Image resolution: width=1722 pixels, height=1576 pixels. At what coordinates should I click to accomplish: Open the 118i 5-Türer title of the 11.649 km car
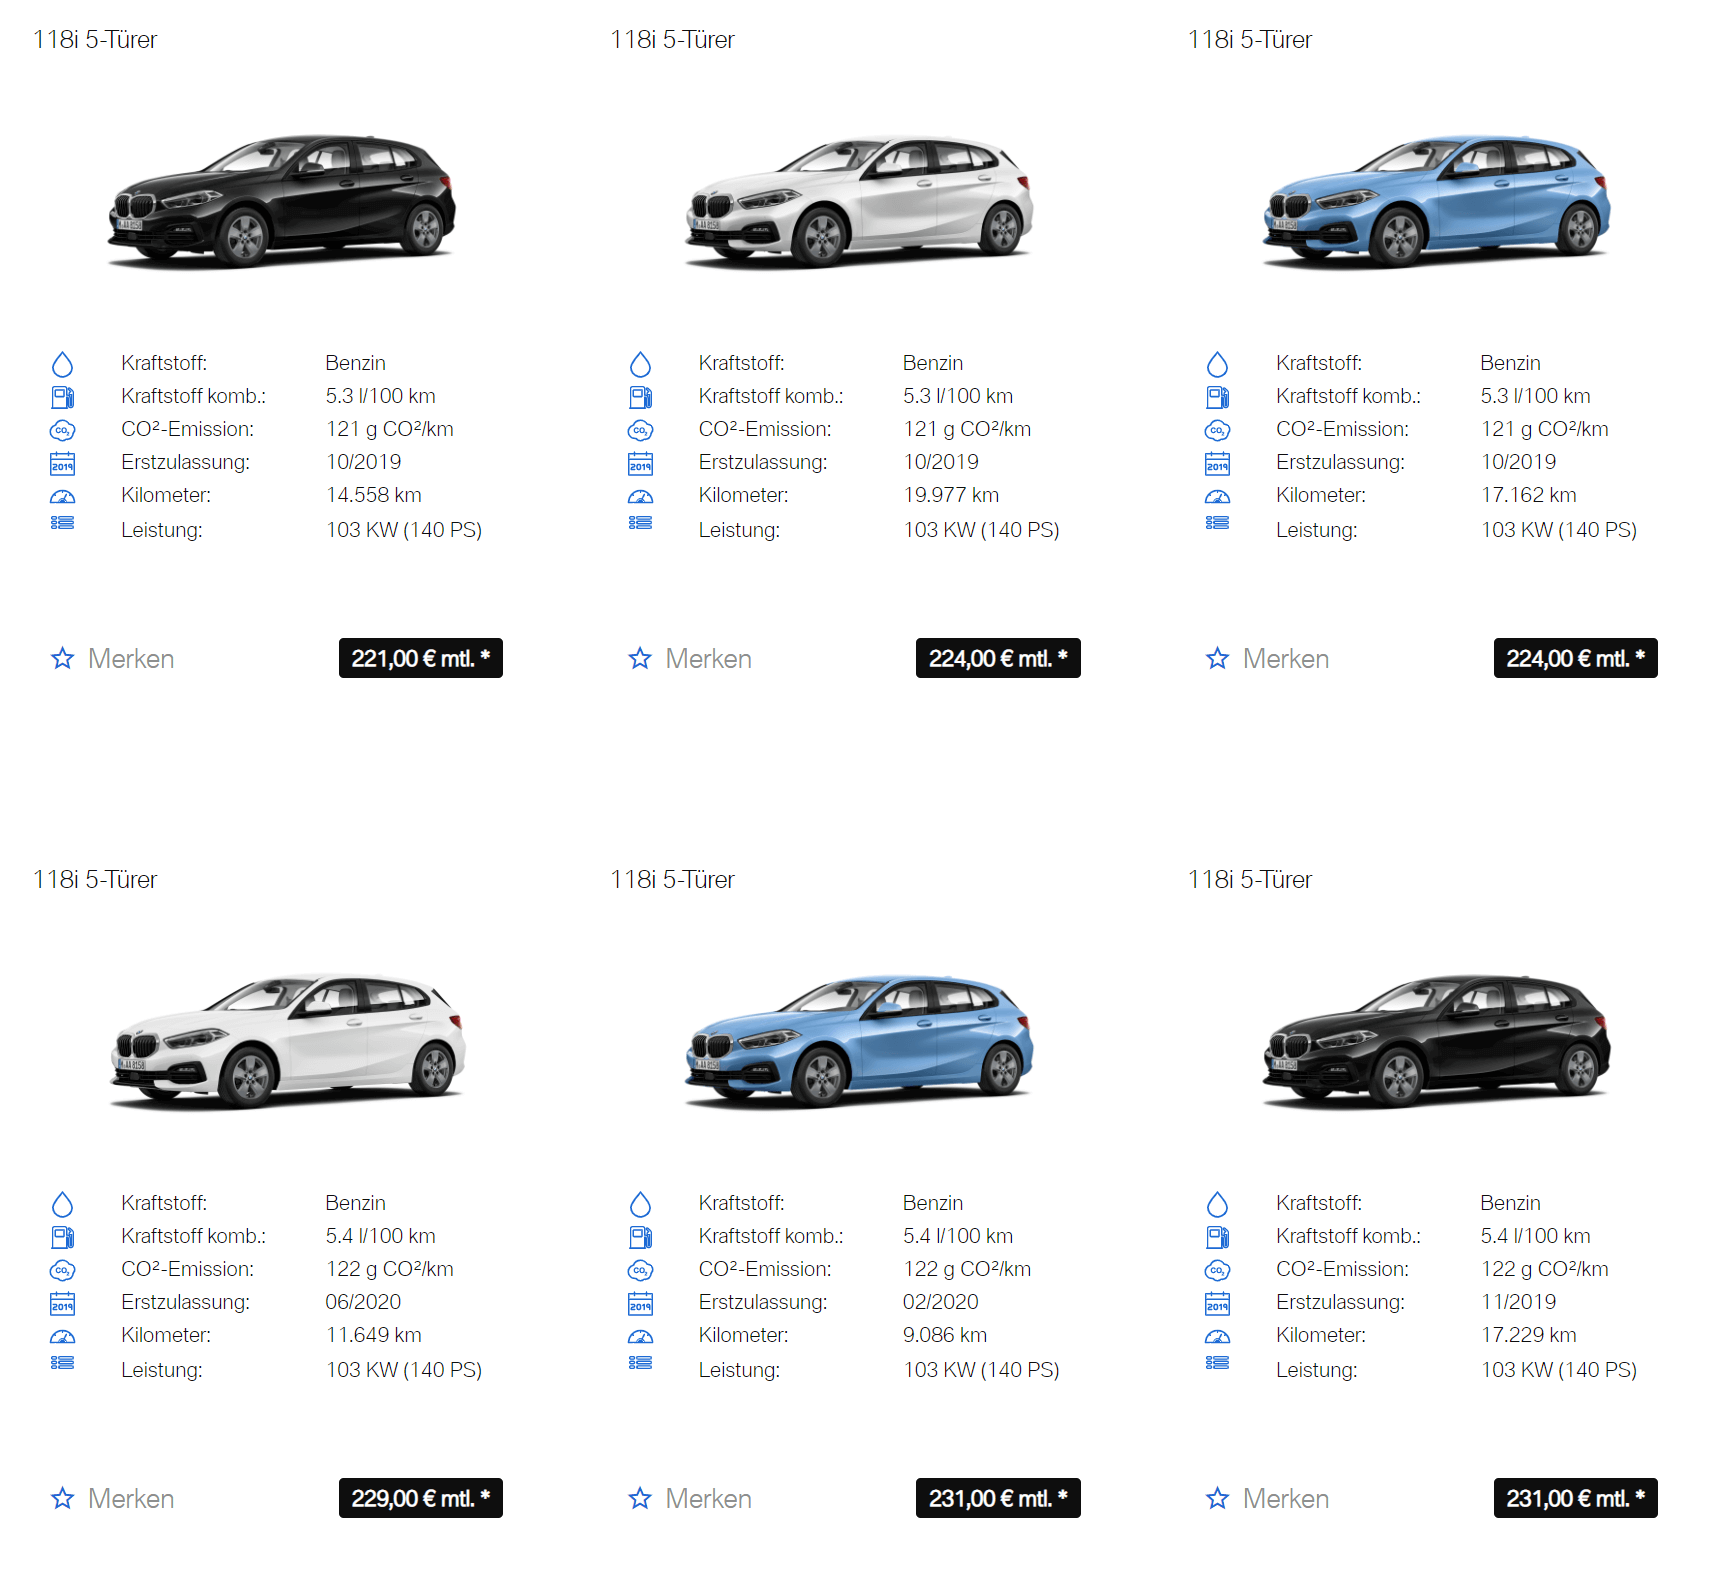coord(95,880)
